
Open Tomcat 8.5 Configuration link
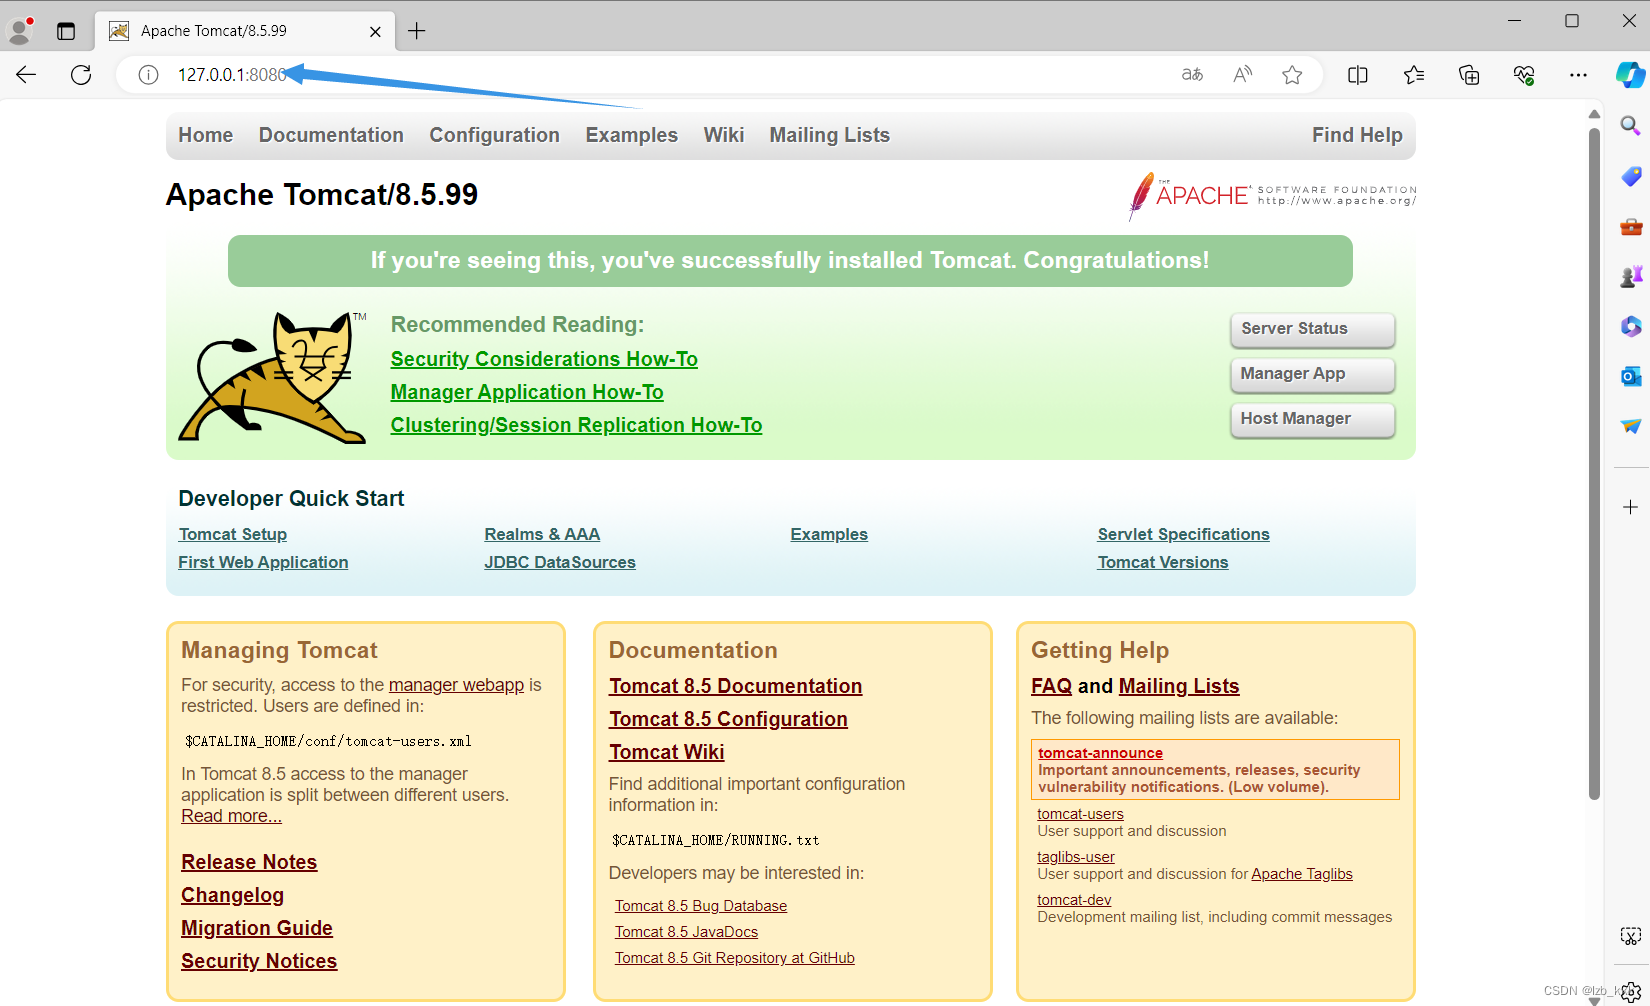point(728,719)
